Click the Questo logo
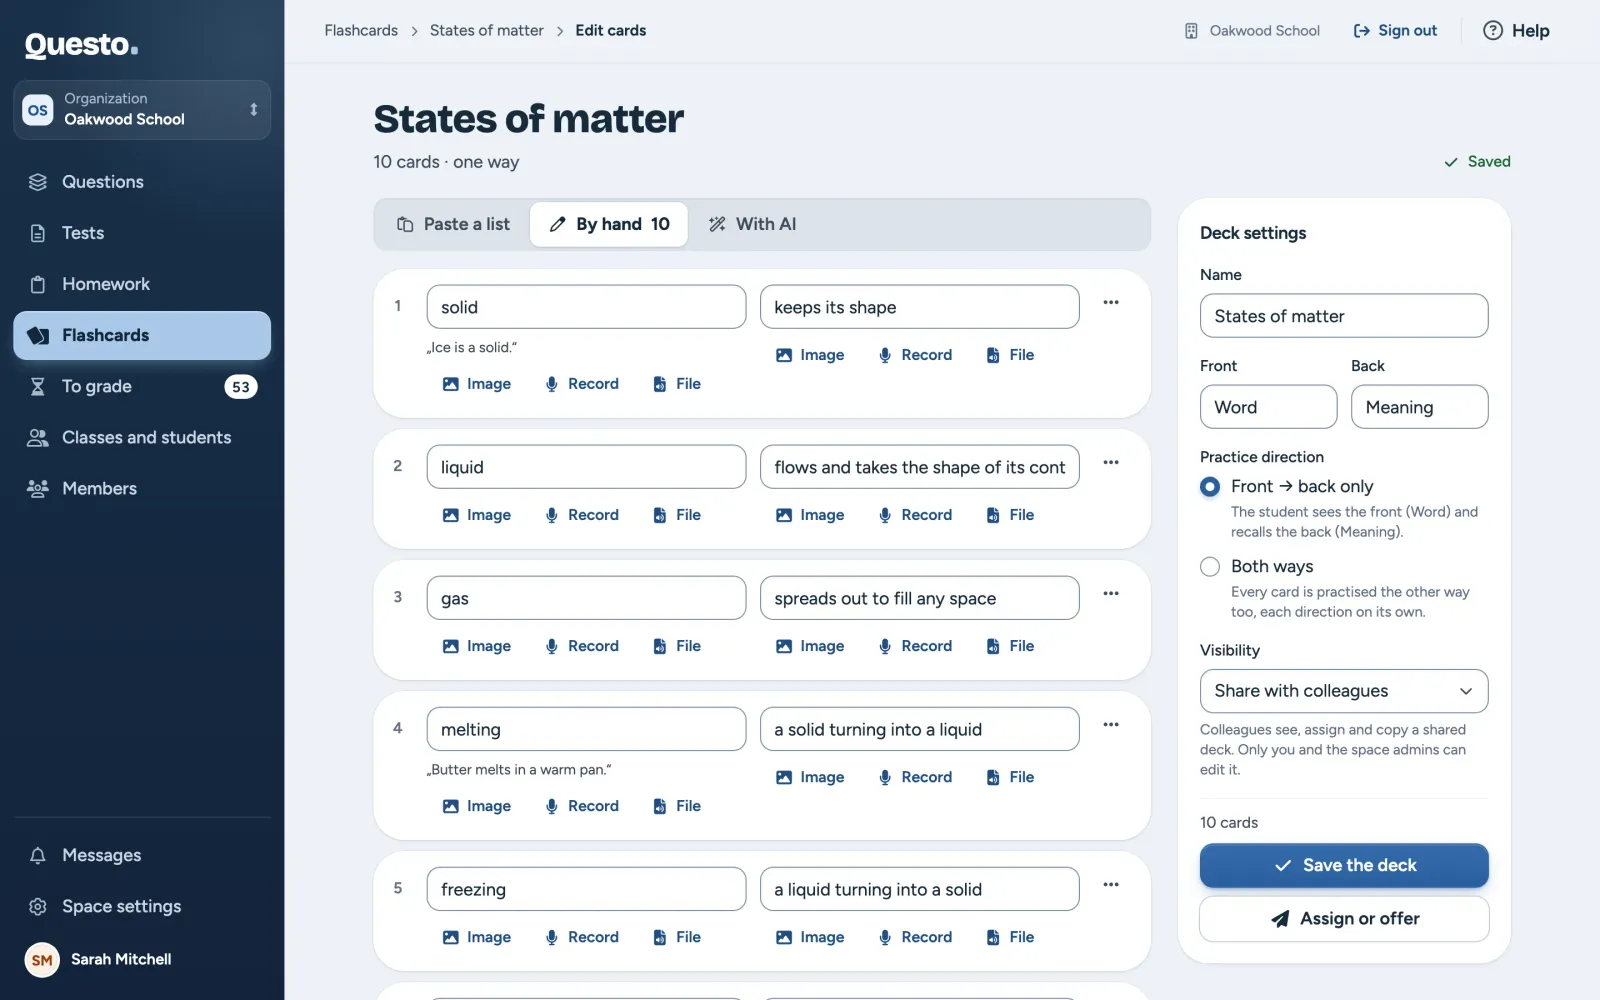The width and height of the screenshot is (1600, 1000). [81, 45]
